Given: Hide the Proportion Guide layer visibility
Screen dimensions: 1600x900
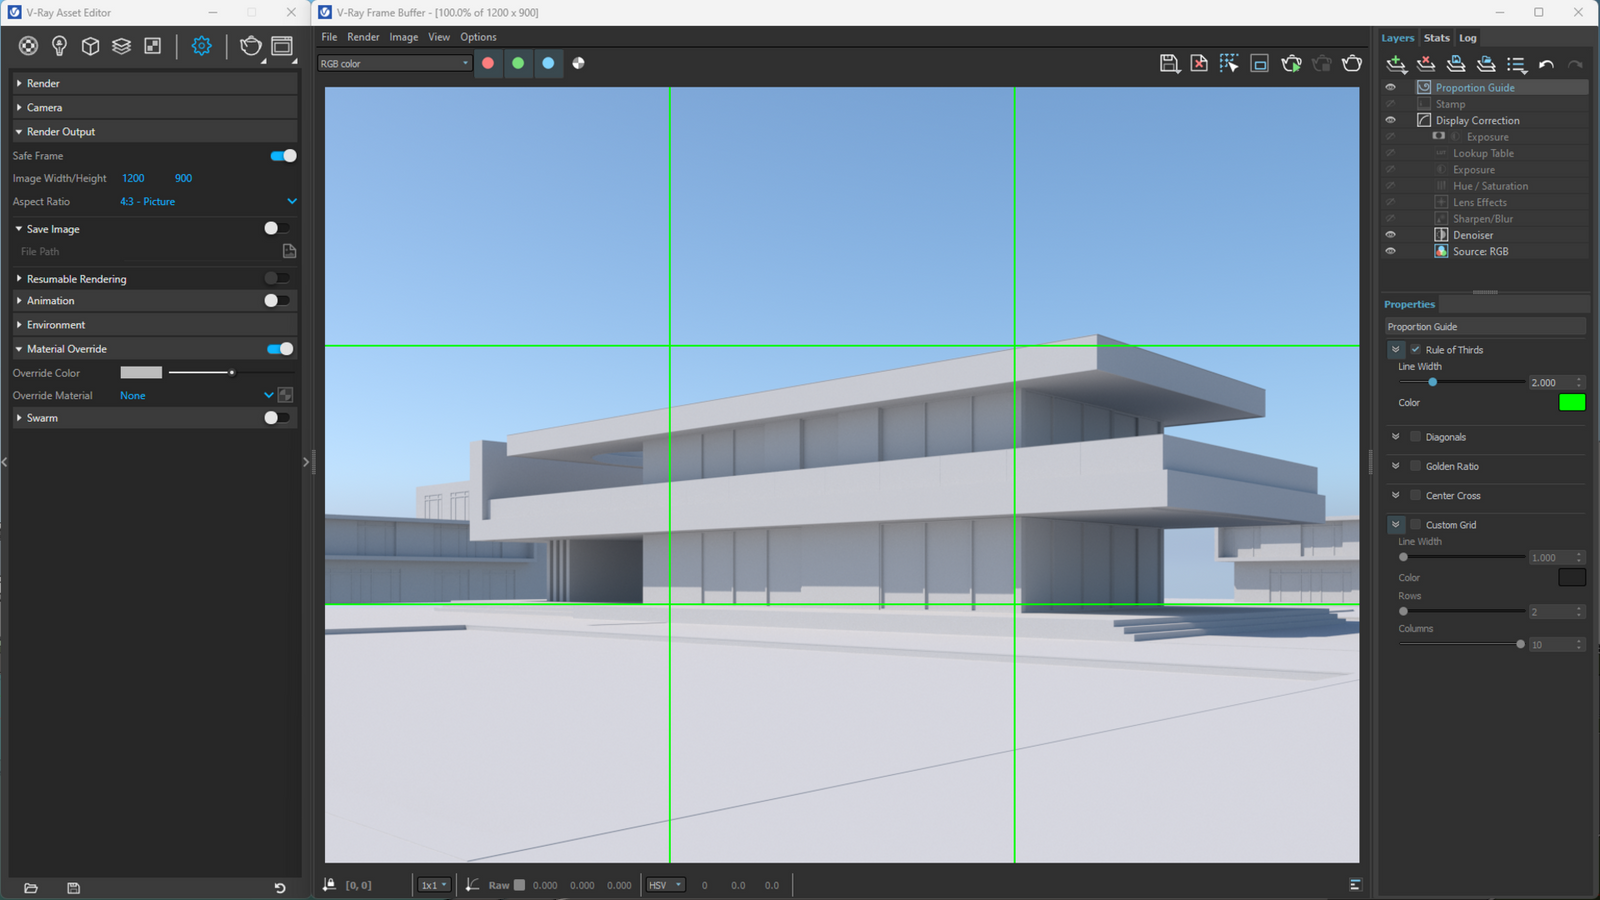Looking at the screenshot, I should point(1390,87).
